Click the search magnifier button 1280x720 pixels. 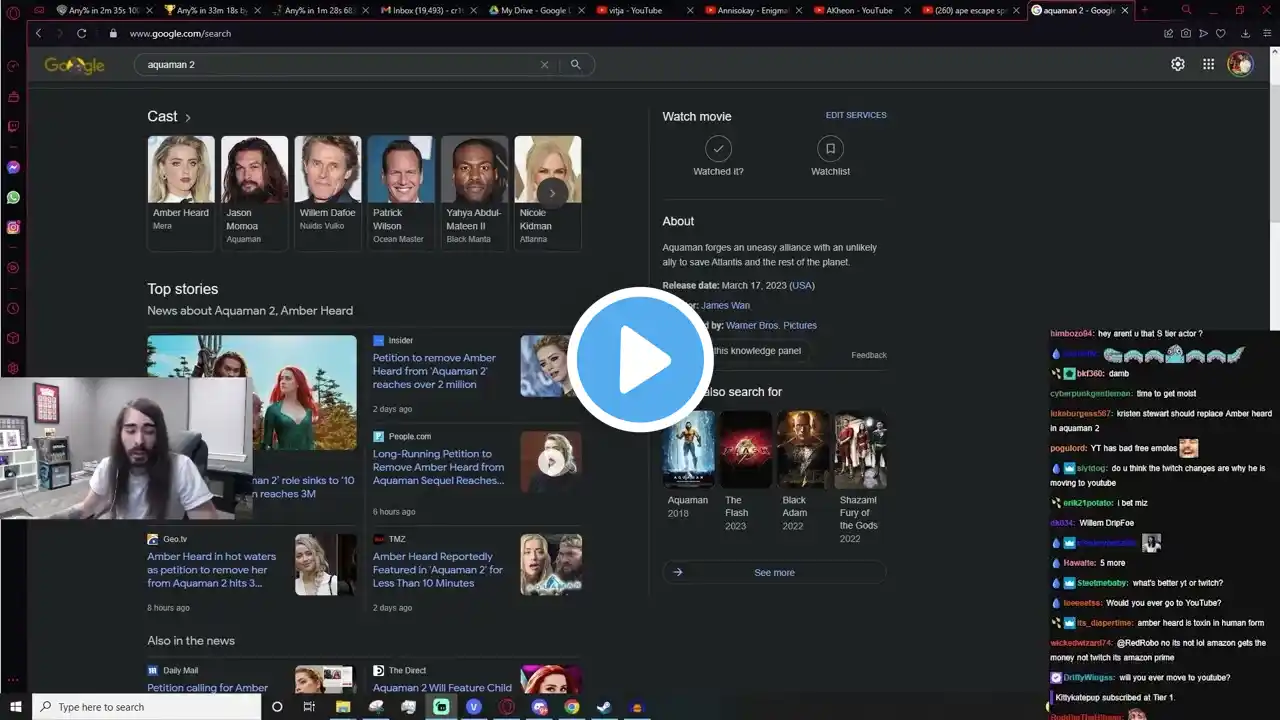click(x=575, y=64)
